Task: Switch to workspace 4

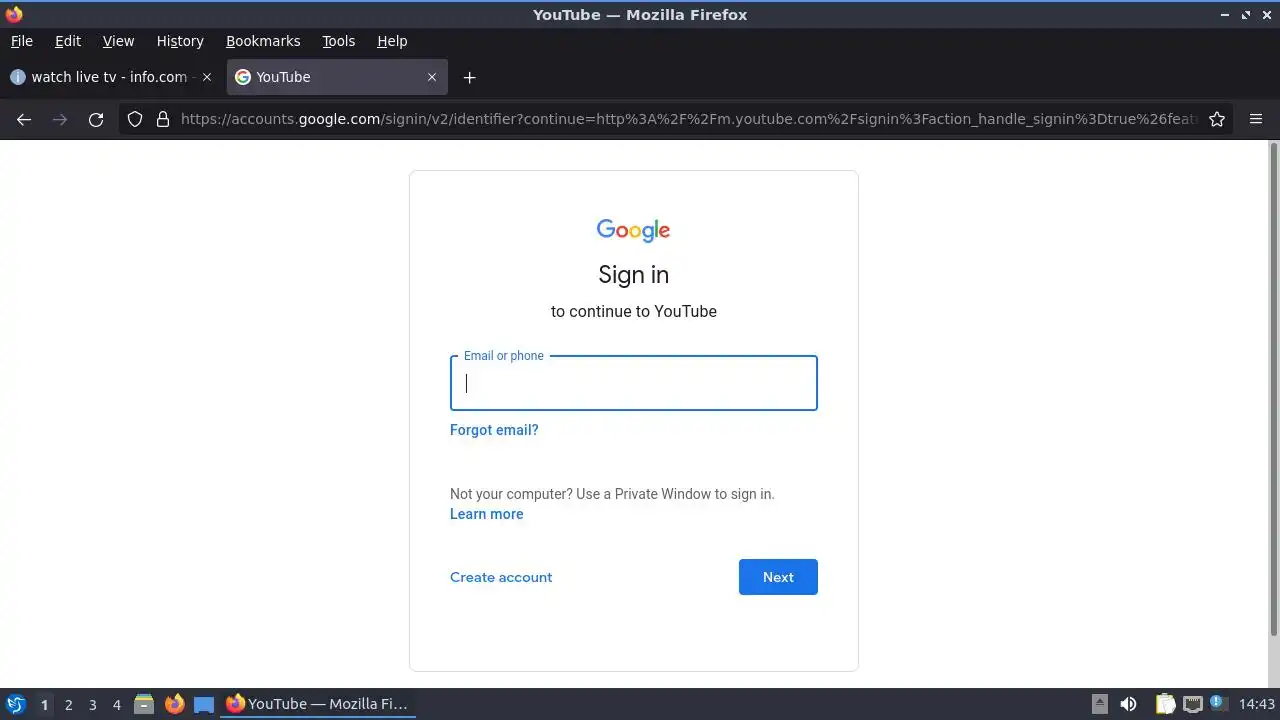Action: pyautogui.click(x=116, y=705)
